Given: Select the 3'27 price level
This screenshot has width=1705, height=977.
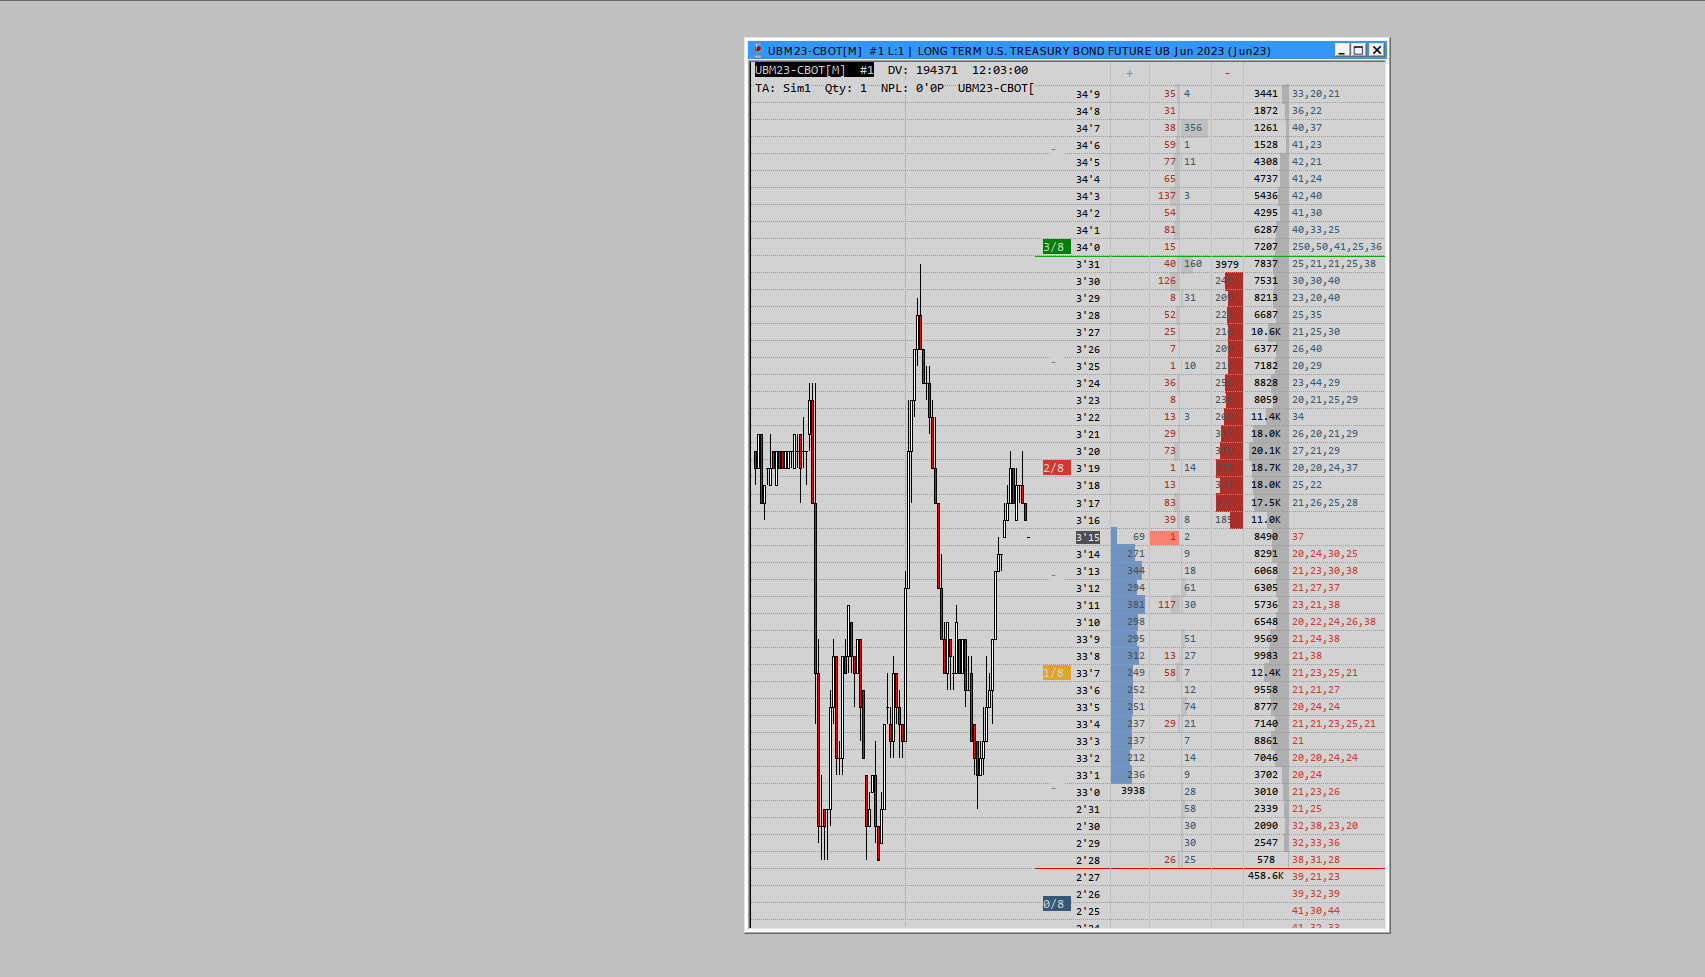Looking at the screenshot, I should coord(1088,332).
